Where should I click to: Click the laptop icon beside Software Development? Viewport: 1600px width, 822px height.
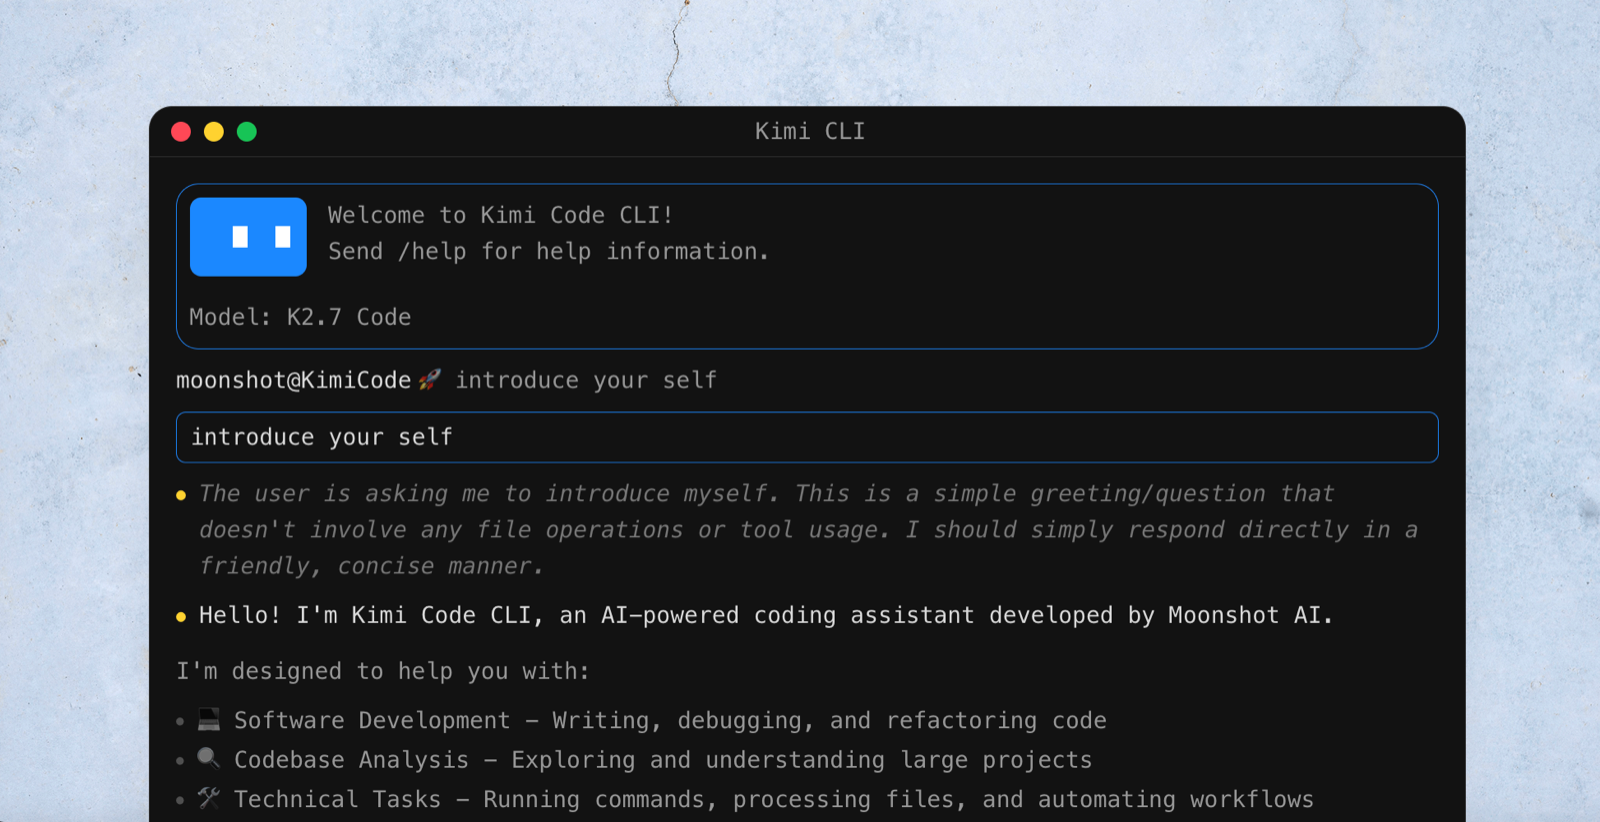click(209, 719)
